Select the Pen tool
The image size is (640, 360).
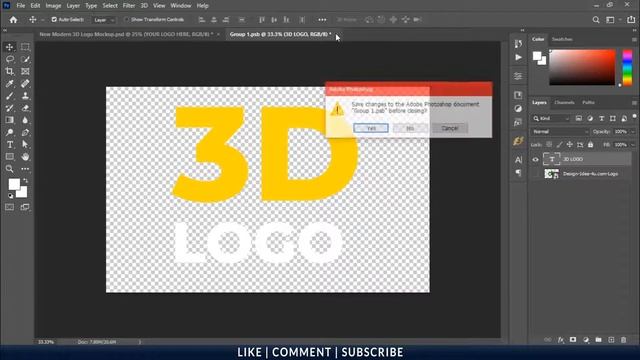(x=25, y=132)
